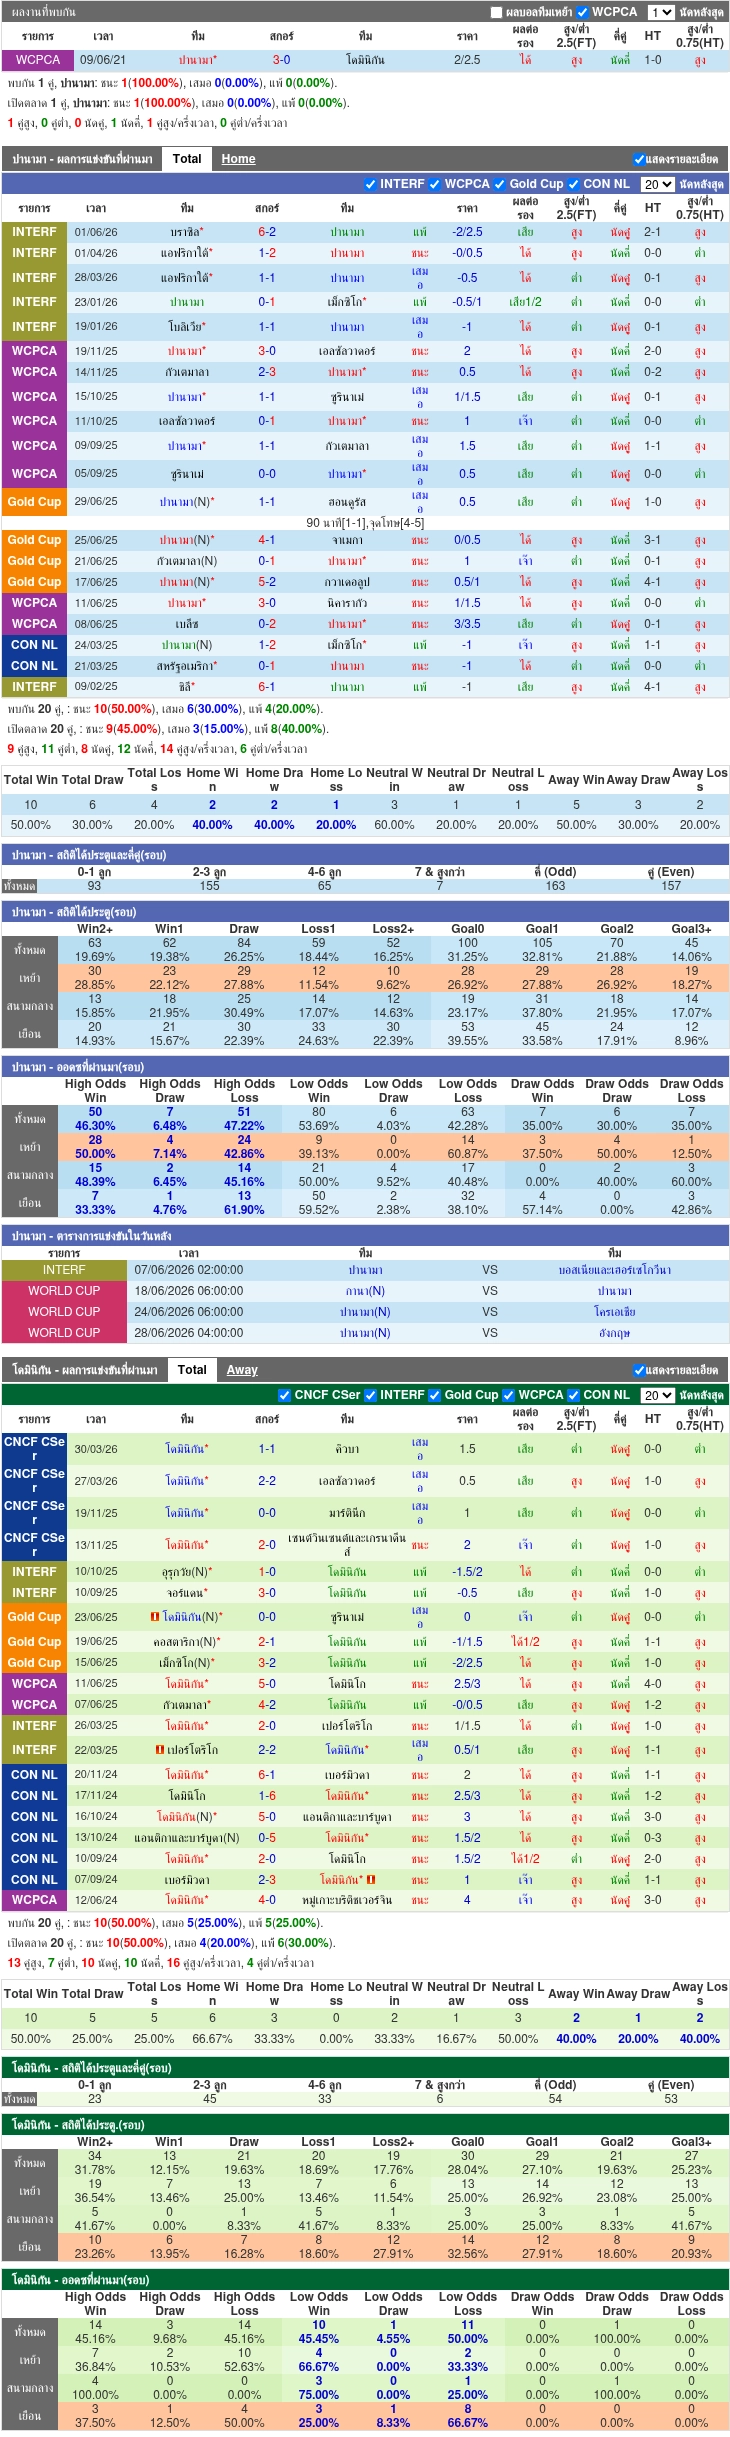Click โบลิเวีย team link on 19/01/26 row
Screen dimensions: 730x2437
coord(187,327)
